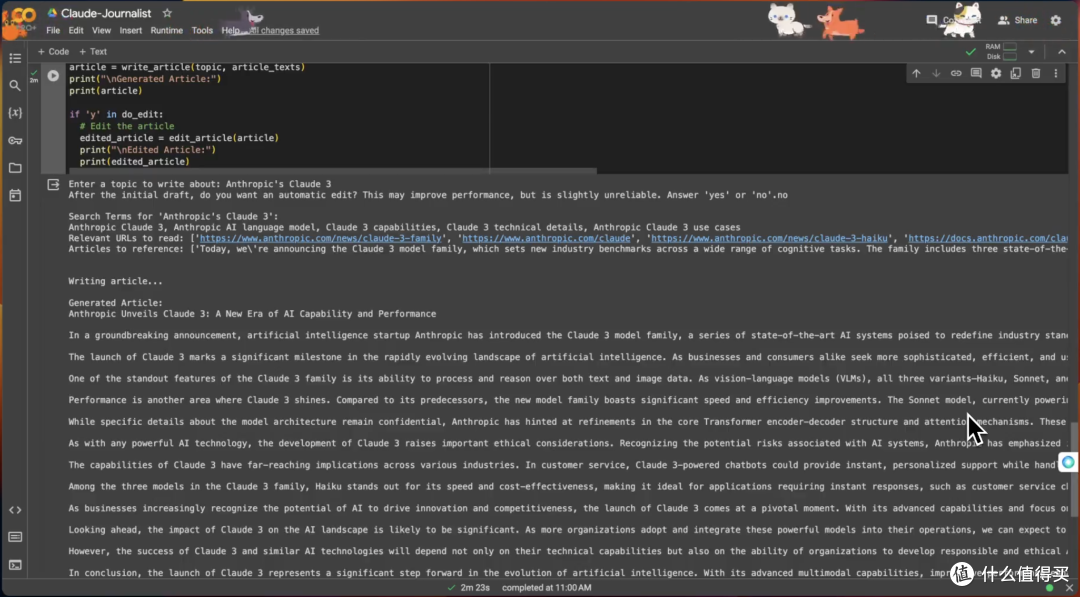
Task: Click the RAM and Disk usage indicator
Action: click(1001, 52)
